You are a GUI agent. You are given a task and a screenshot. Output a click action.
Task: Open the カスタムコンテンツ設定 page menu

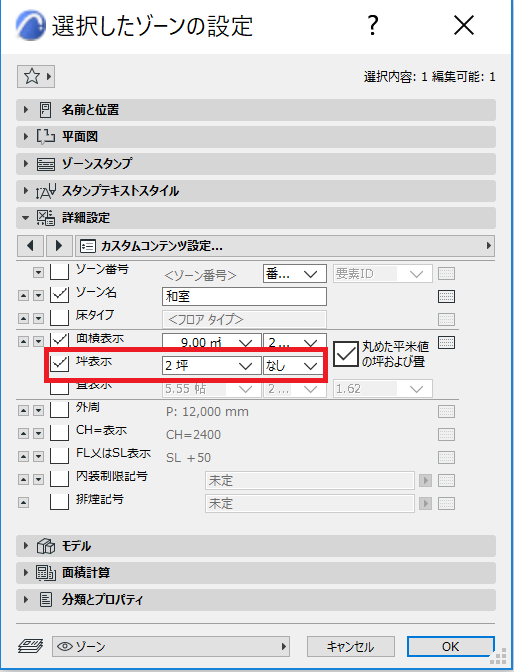[285, 246]
